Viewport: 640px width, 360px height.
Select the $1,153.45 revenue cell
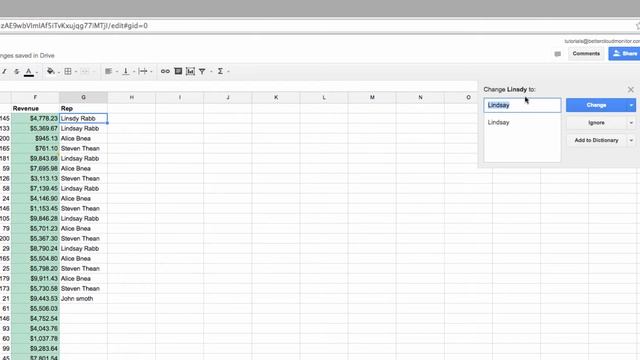(x=35, y=209)
